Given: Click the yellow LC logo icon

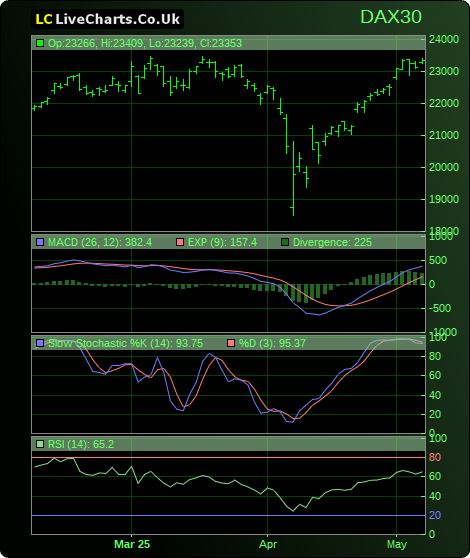Looking at the screenshot, I should 44,19.
